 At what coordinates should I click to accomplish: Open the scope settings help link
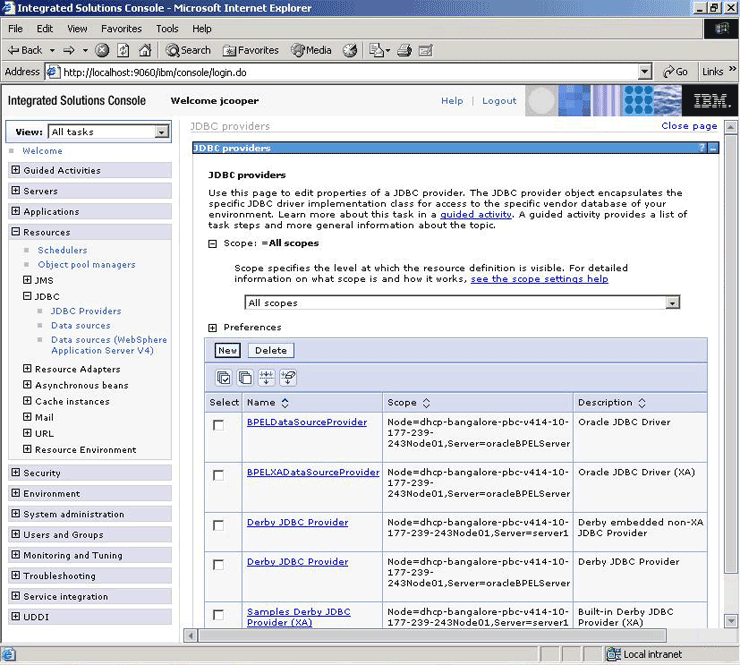(x=539, y=279)
